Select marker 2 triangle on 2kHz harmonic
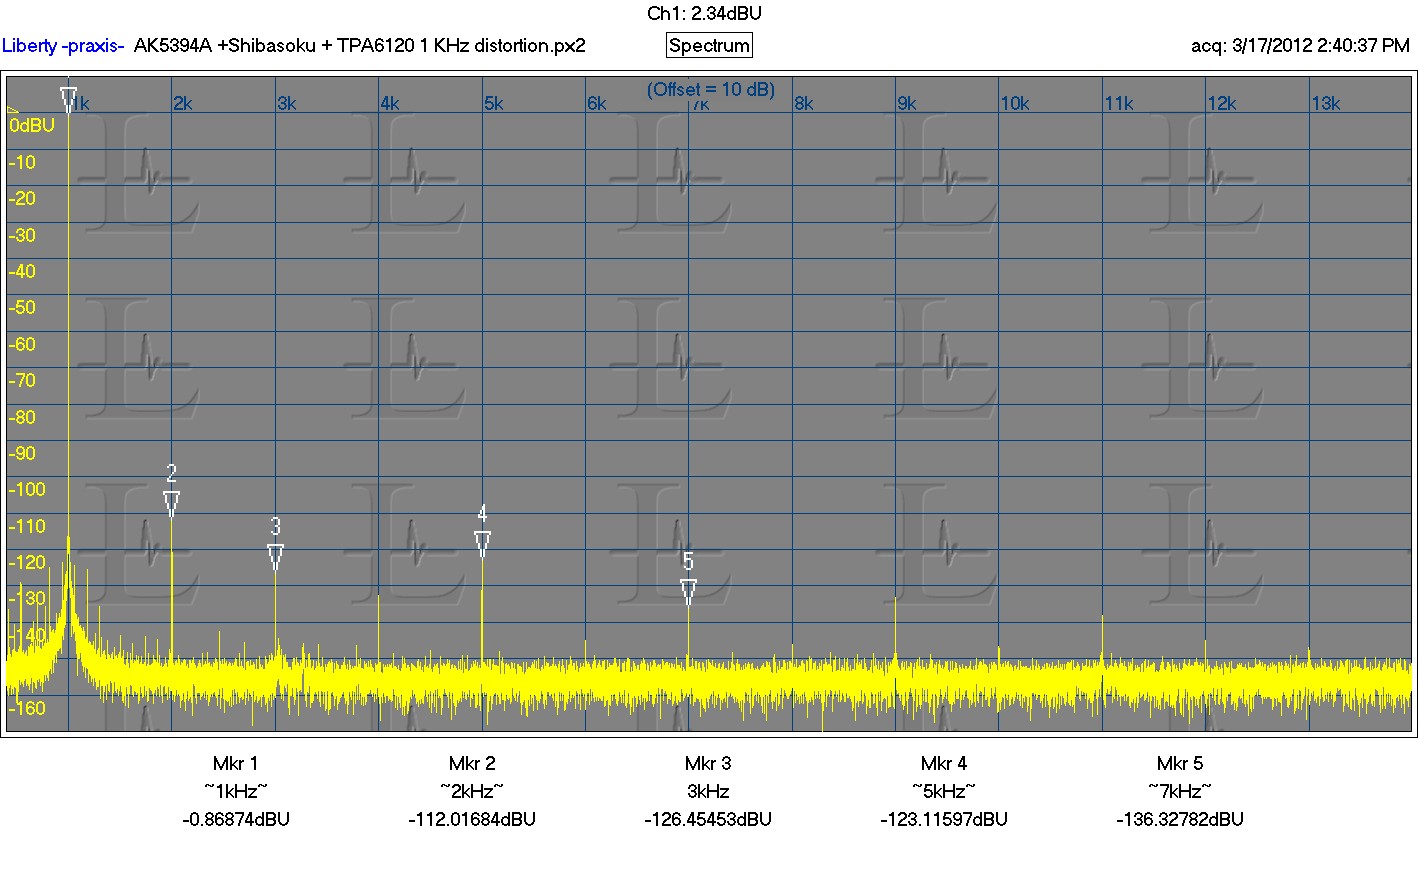The height and width of the screenshot is (882, 1418). click(172, 504)
